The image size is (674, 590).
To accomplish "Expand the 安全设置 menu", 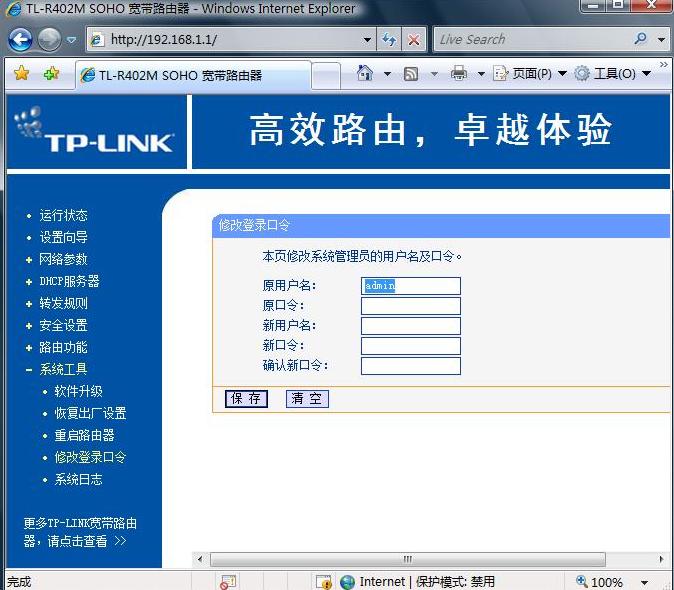I will click(64, 325).
